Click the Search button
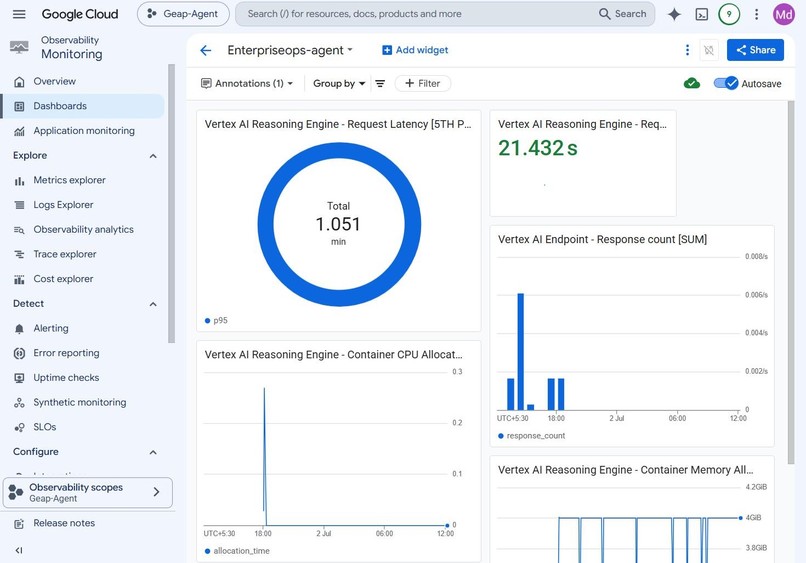The width and height of the screenshot is (806, 563). (622, 14)
